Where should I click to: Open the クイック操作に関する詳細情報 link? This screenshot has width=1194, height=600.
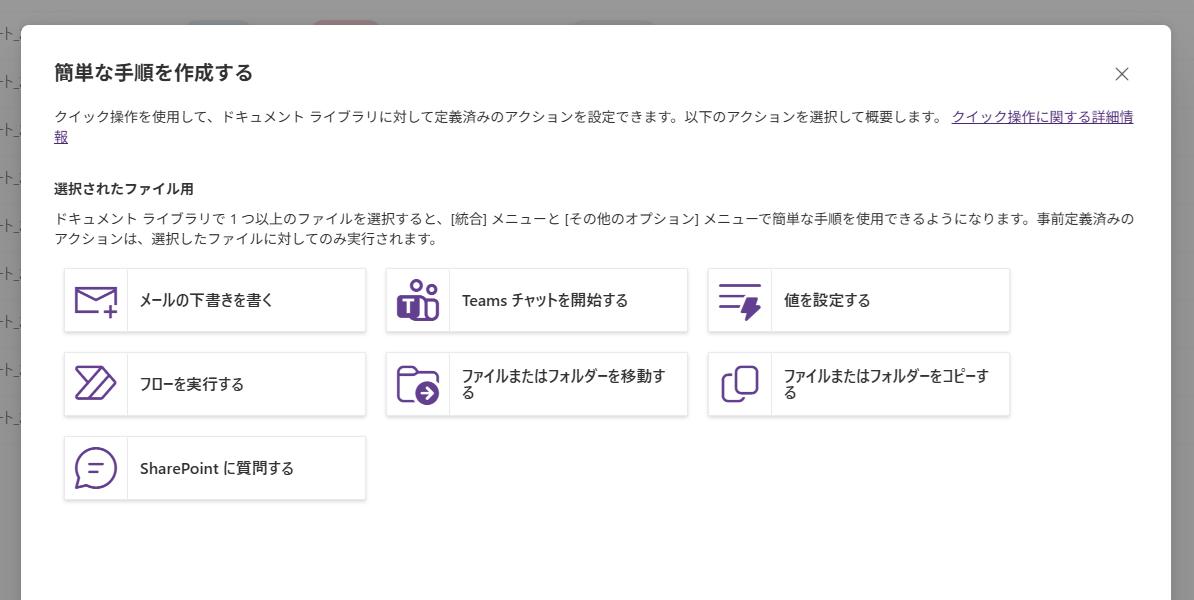(x=1041, y=117)
